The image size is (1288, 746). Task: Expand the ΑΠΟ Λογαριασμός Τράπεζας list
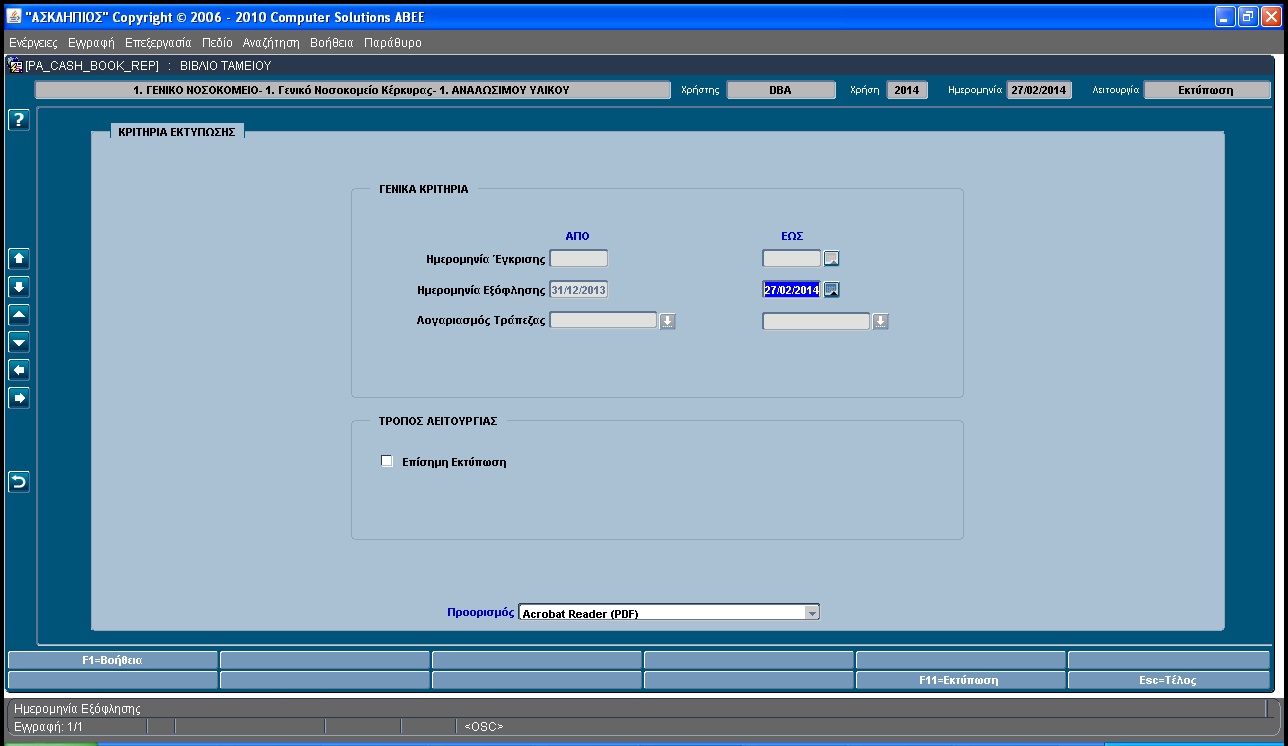pyautogui.click(x=668, y=321)
